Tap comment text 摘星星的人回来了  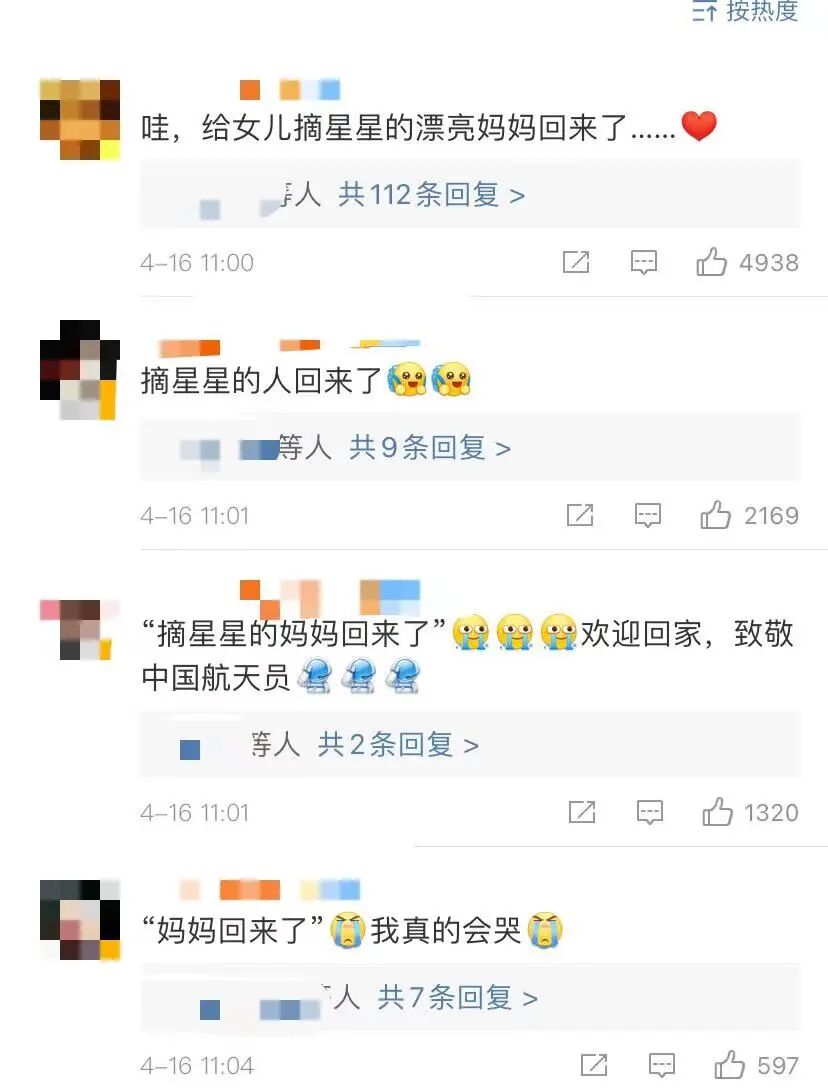(x=262, y=381)
